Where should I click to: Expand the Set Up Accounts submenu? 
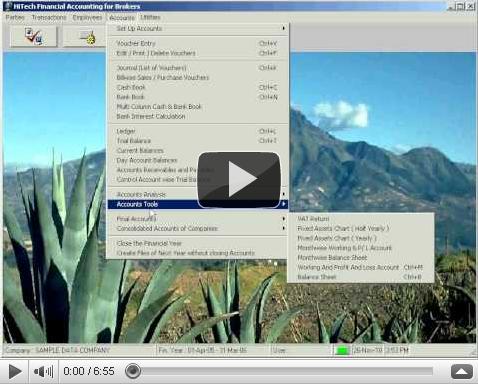(x=198, y=29)
